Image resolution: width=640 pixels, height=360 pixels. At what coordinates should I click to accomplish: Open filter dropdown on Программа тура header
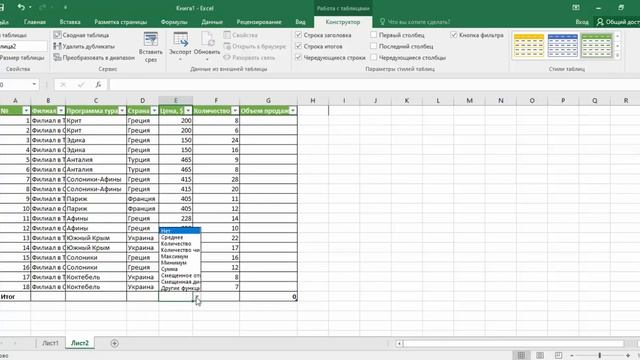[x=122, y=111]
